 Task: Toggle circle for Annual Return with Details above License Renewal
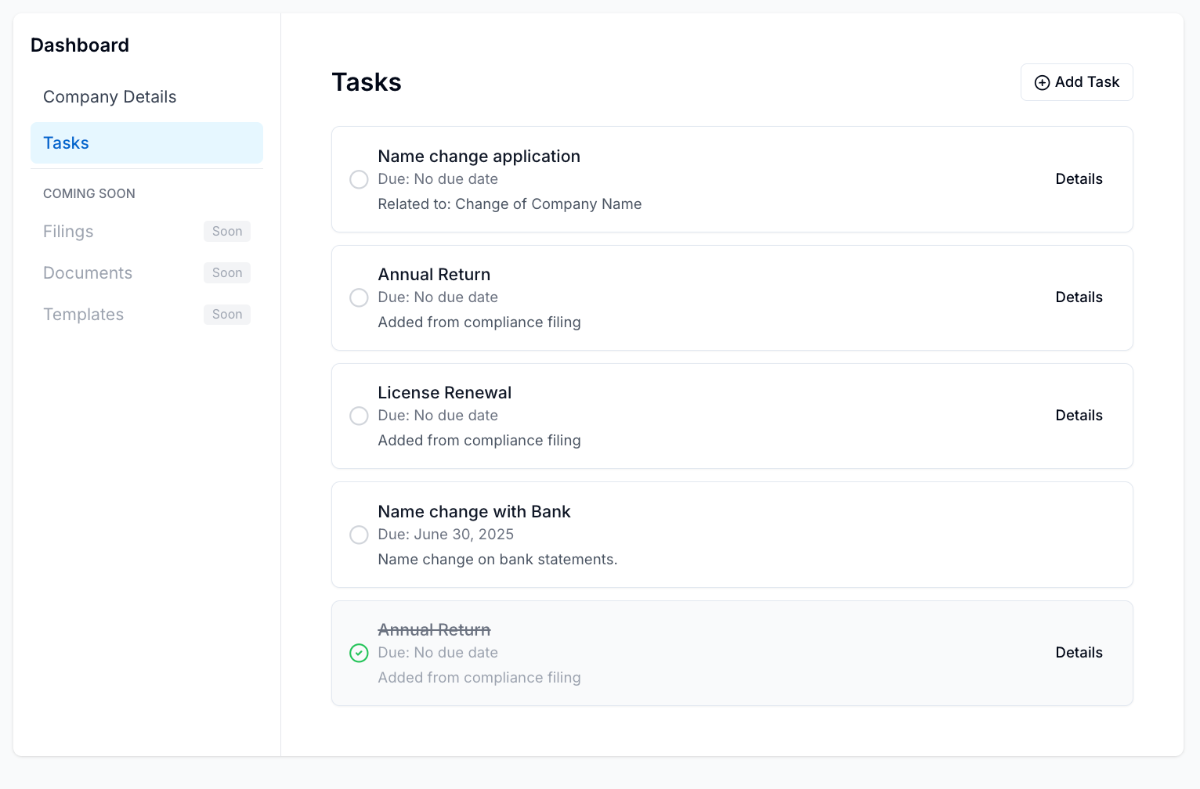coord(359,298)
